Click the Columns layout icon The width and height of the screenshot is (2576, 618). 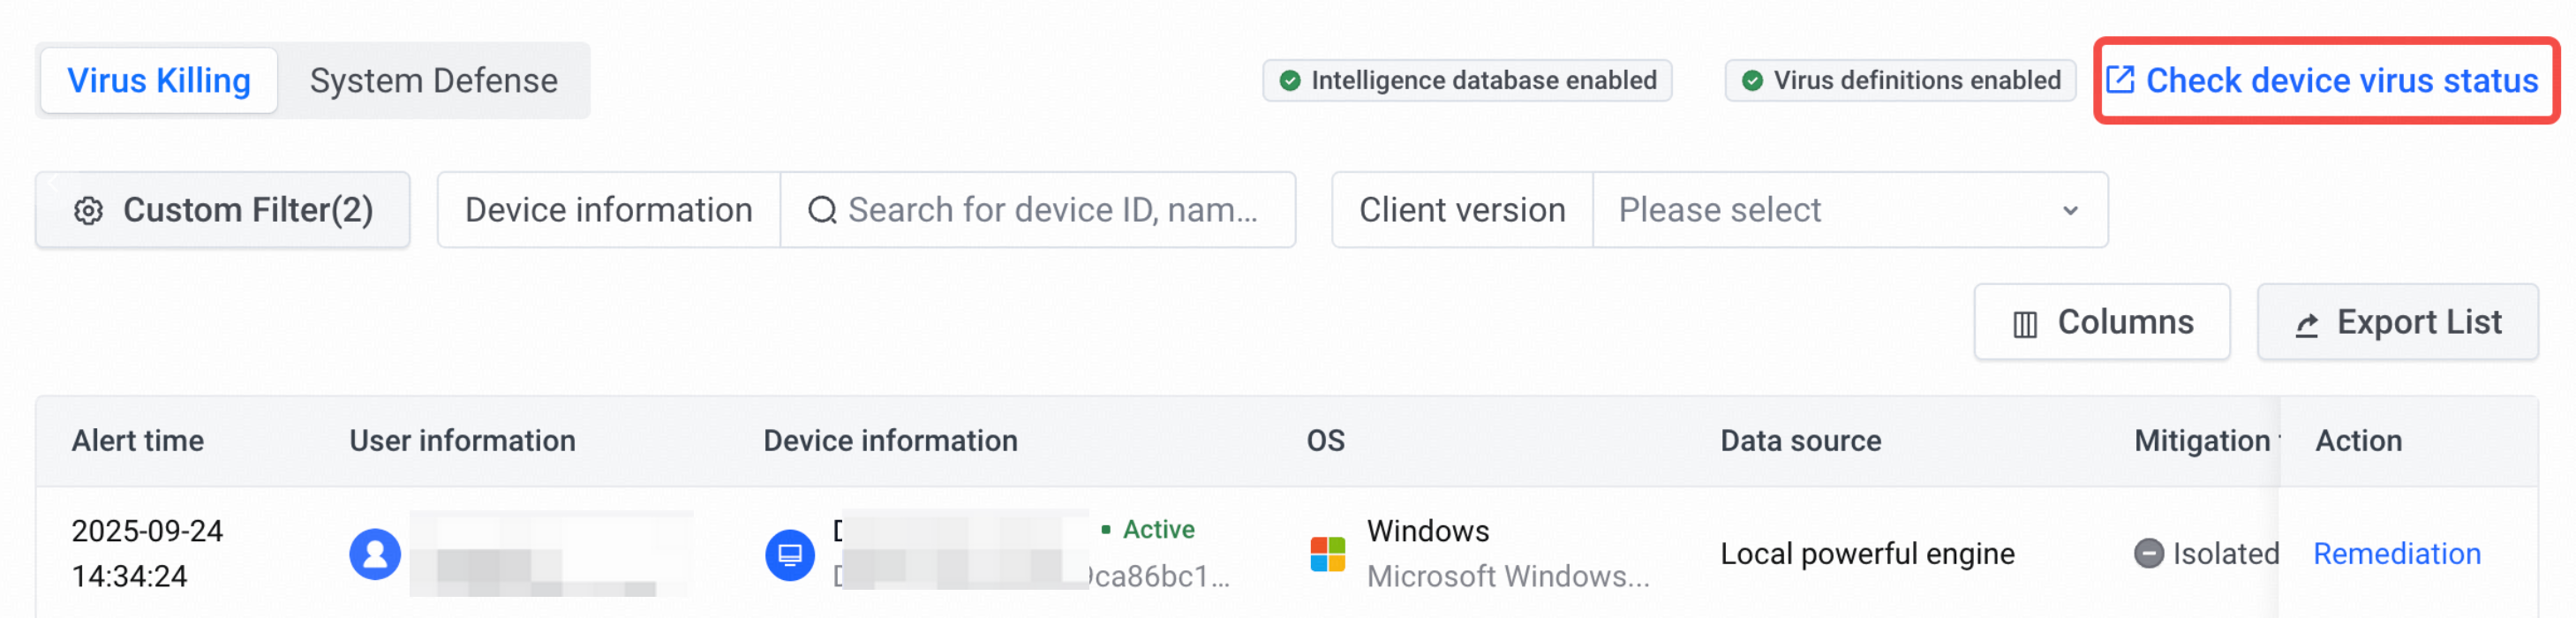click(x=2025, y=324)
